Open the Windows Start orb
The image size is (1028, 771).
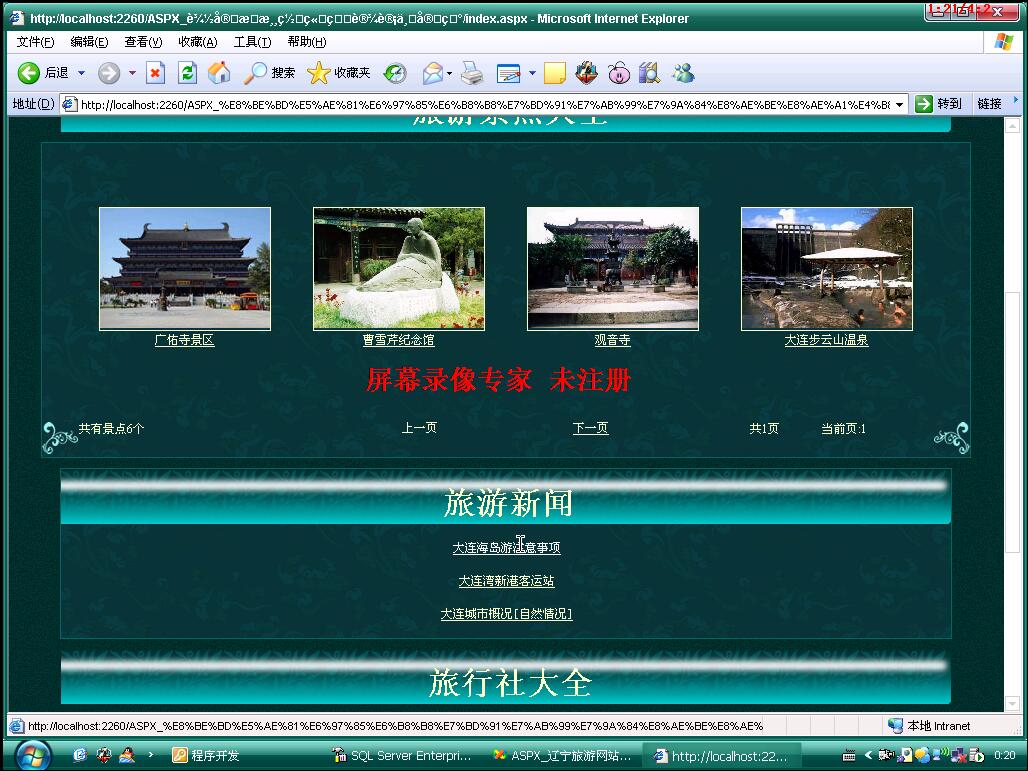31,755
